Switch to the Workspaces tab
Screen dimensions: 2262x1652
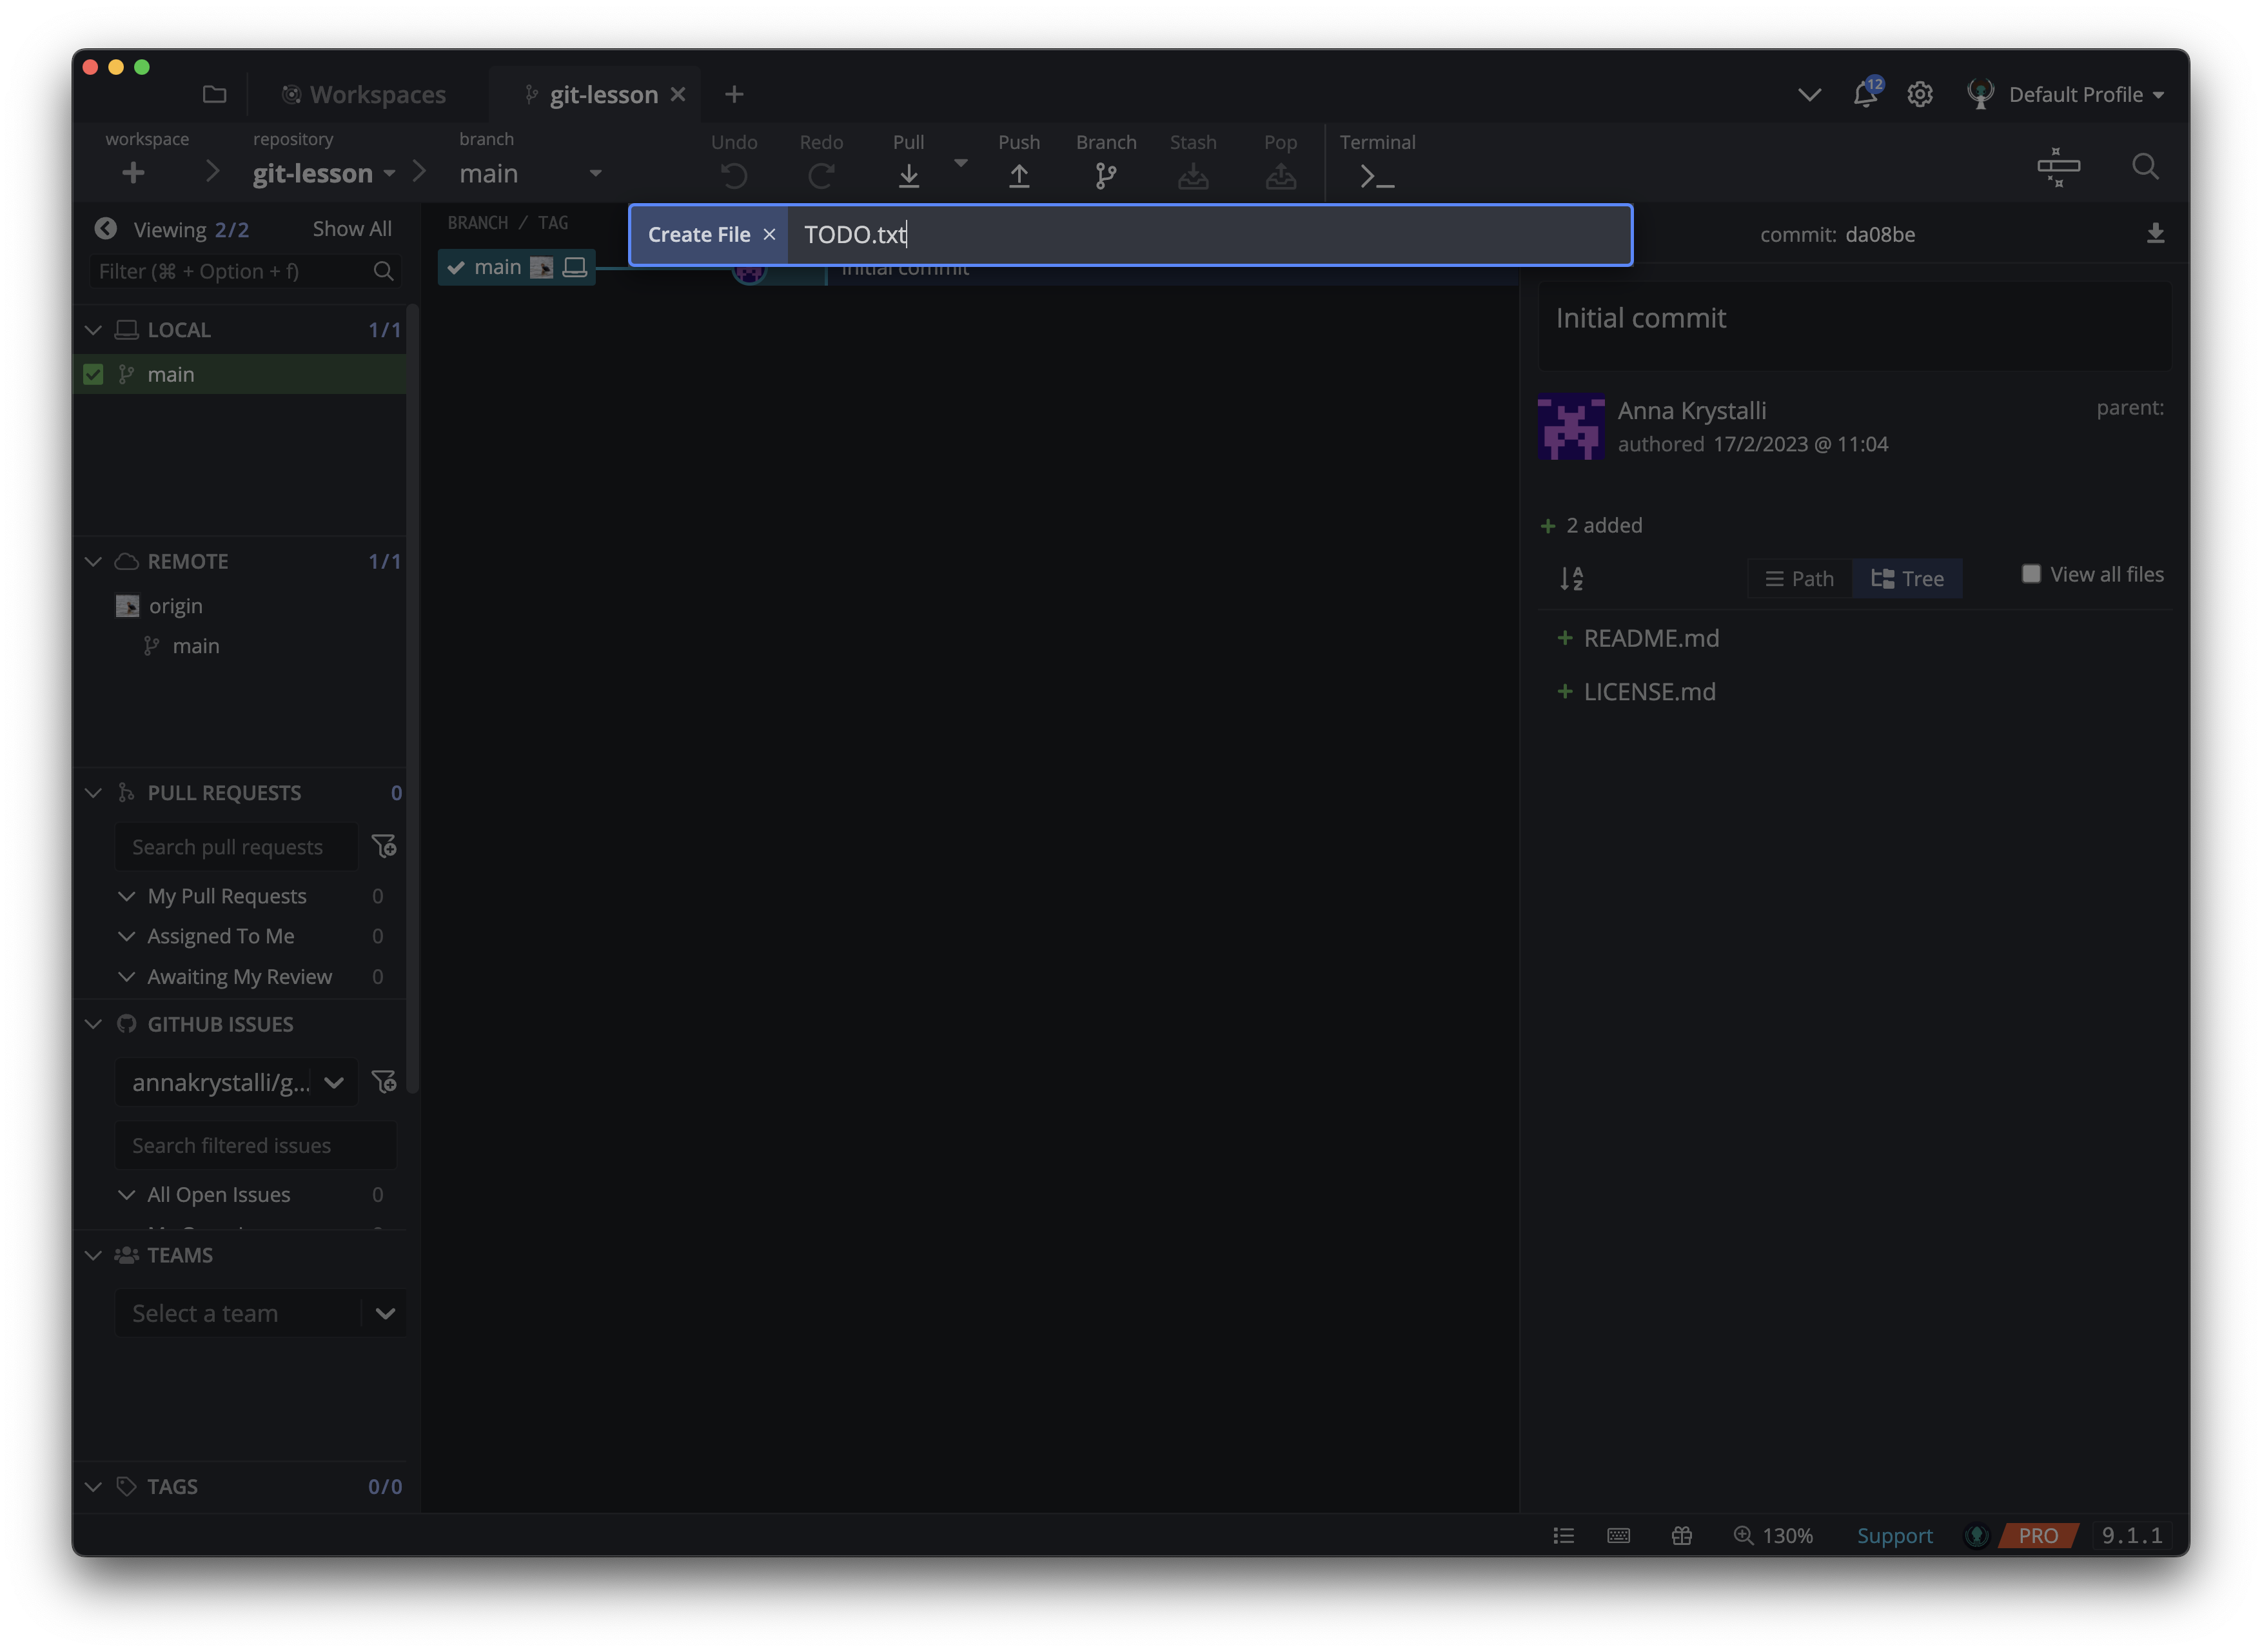click(364, 94)
